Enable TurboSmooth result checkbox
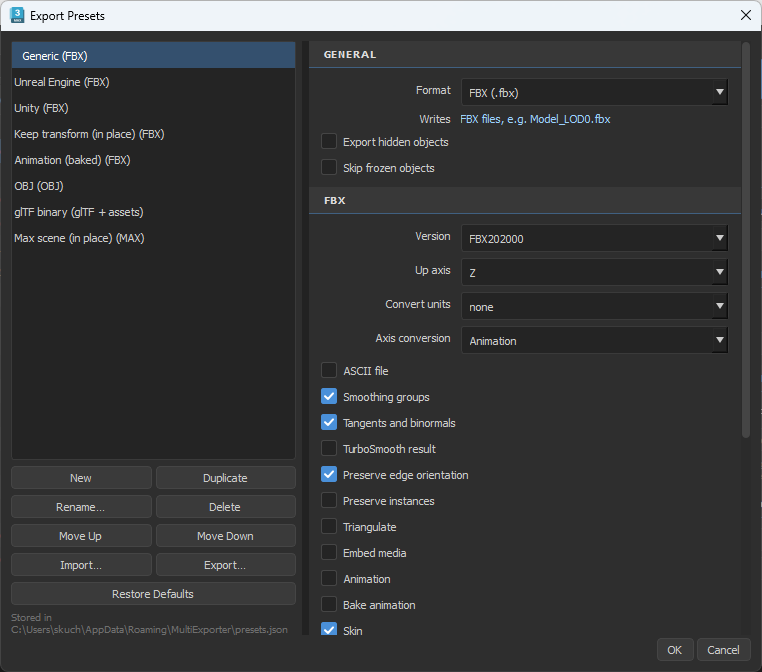Image resolution: width=762 pixels, height=672 pixels. click(329, 448)
